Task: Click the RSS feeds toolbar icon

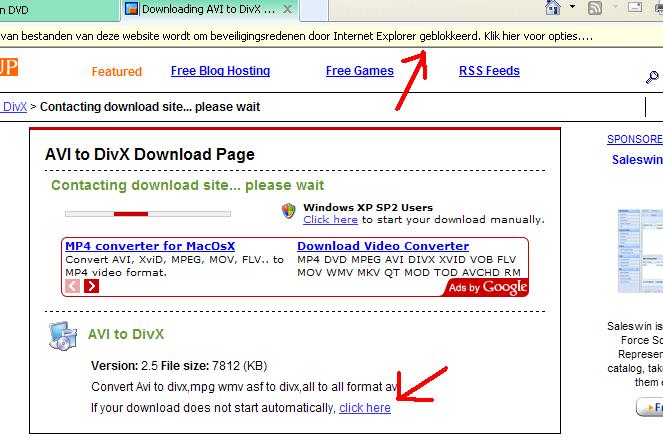Action: click(x=595, y=8)
